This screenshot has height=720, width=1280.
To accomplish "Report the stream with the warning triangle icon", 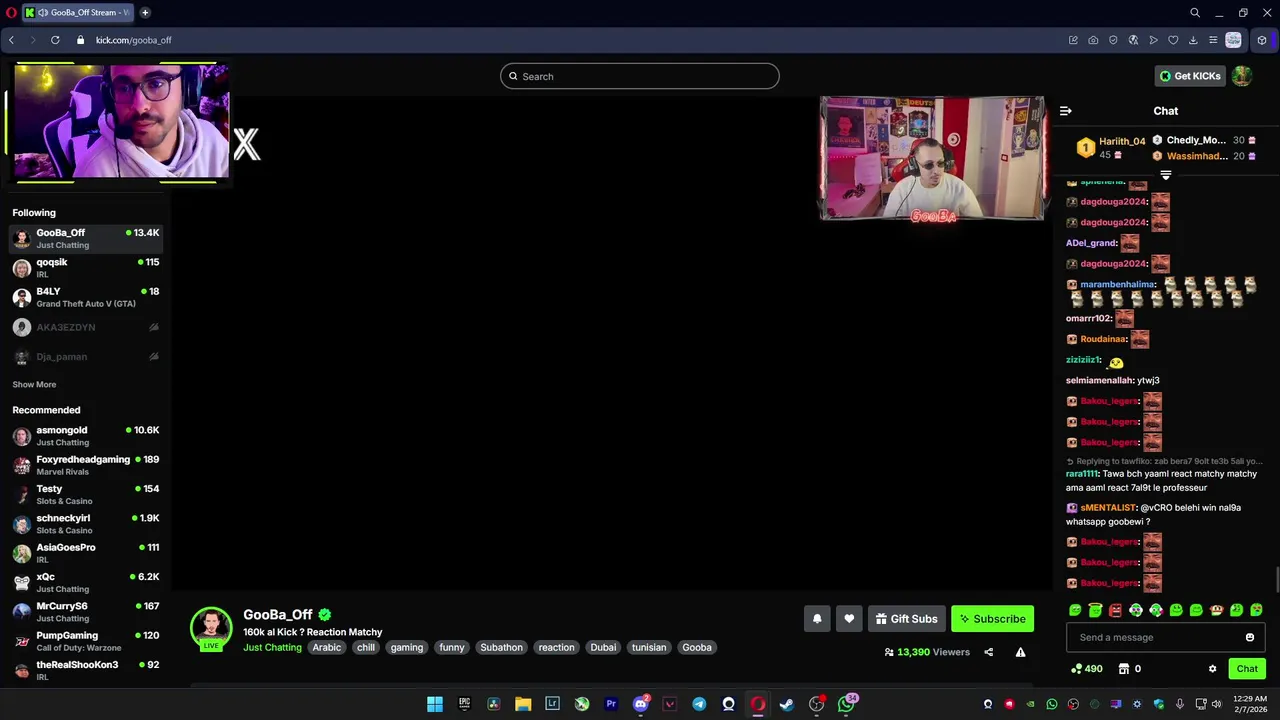I will click(x=1020, y=652).
